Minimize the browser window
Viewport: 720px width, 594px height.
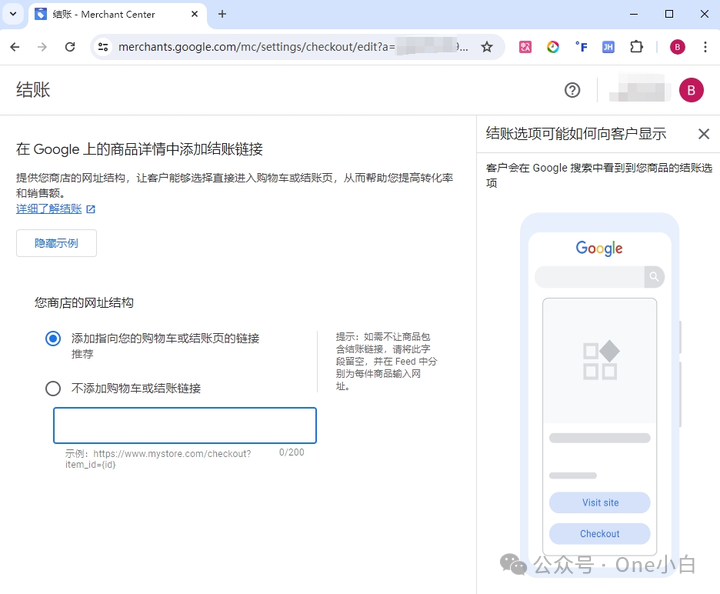(634, 14)
